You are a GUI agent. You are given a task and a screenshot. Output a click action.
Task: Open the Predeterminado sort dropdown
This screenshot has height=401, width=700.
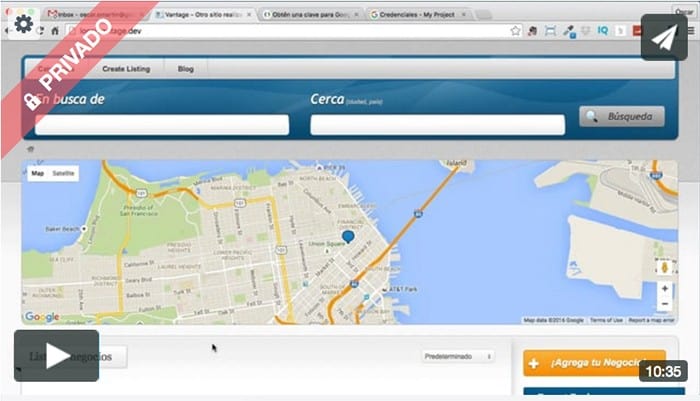458,356
